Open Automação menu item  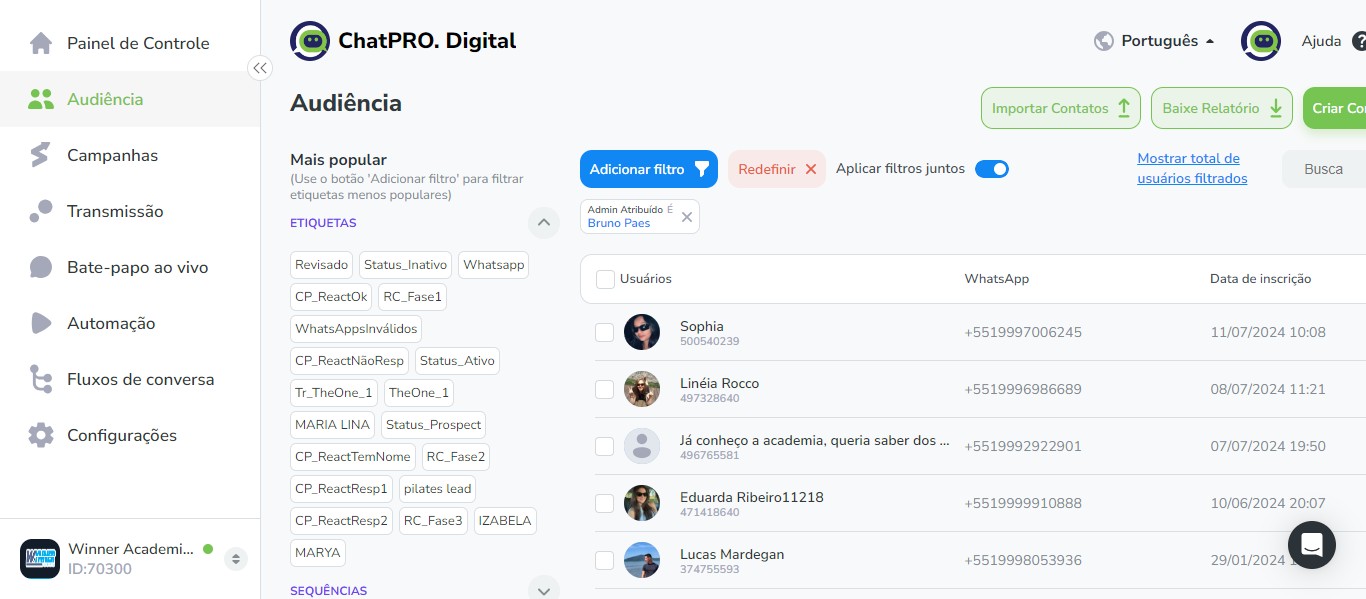click(130, 323)
